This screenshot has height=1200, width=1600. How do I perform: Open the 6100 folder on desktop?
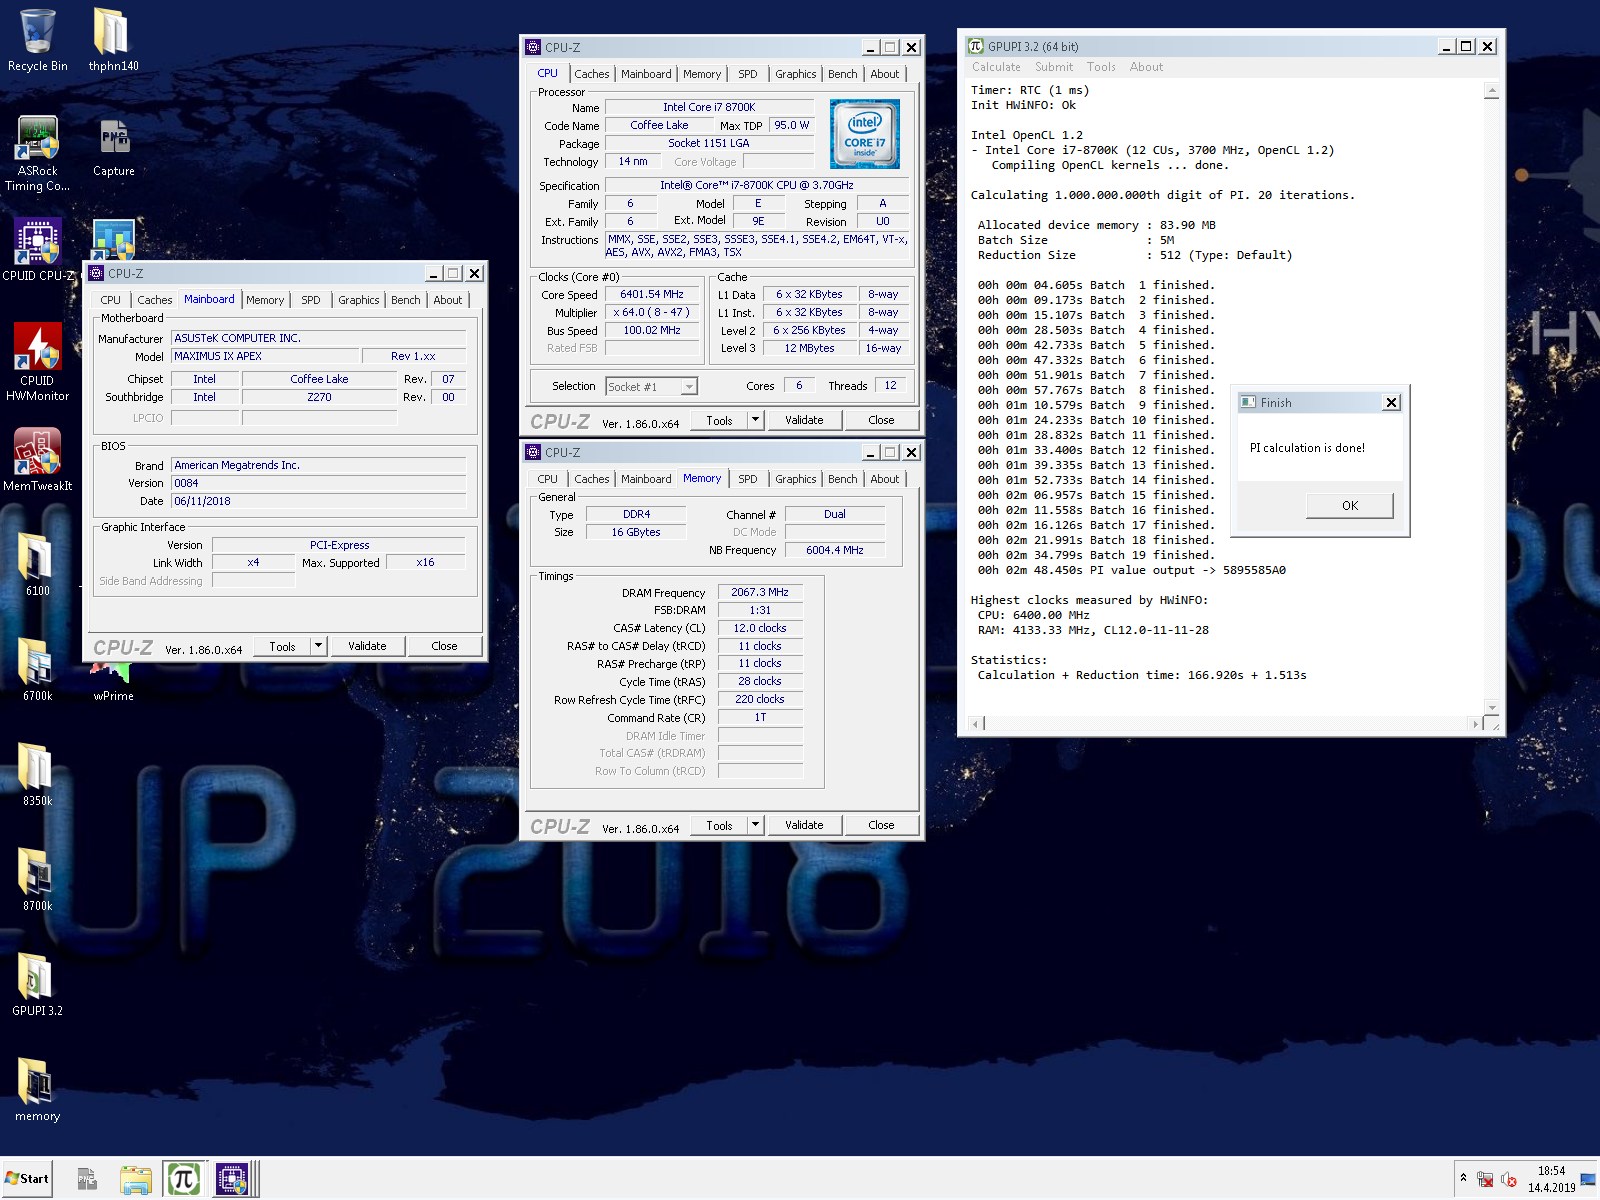click(37, 565)
